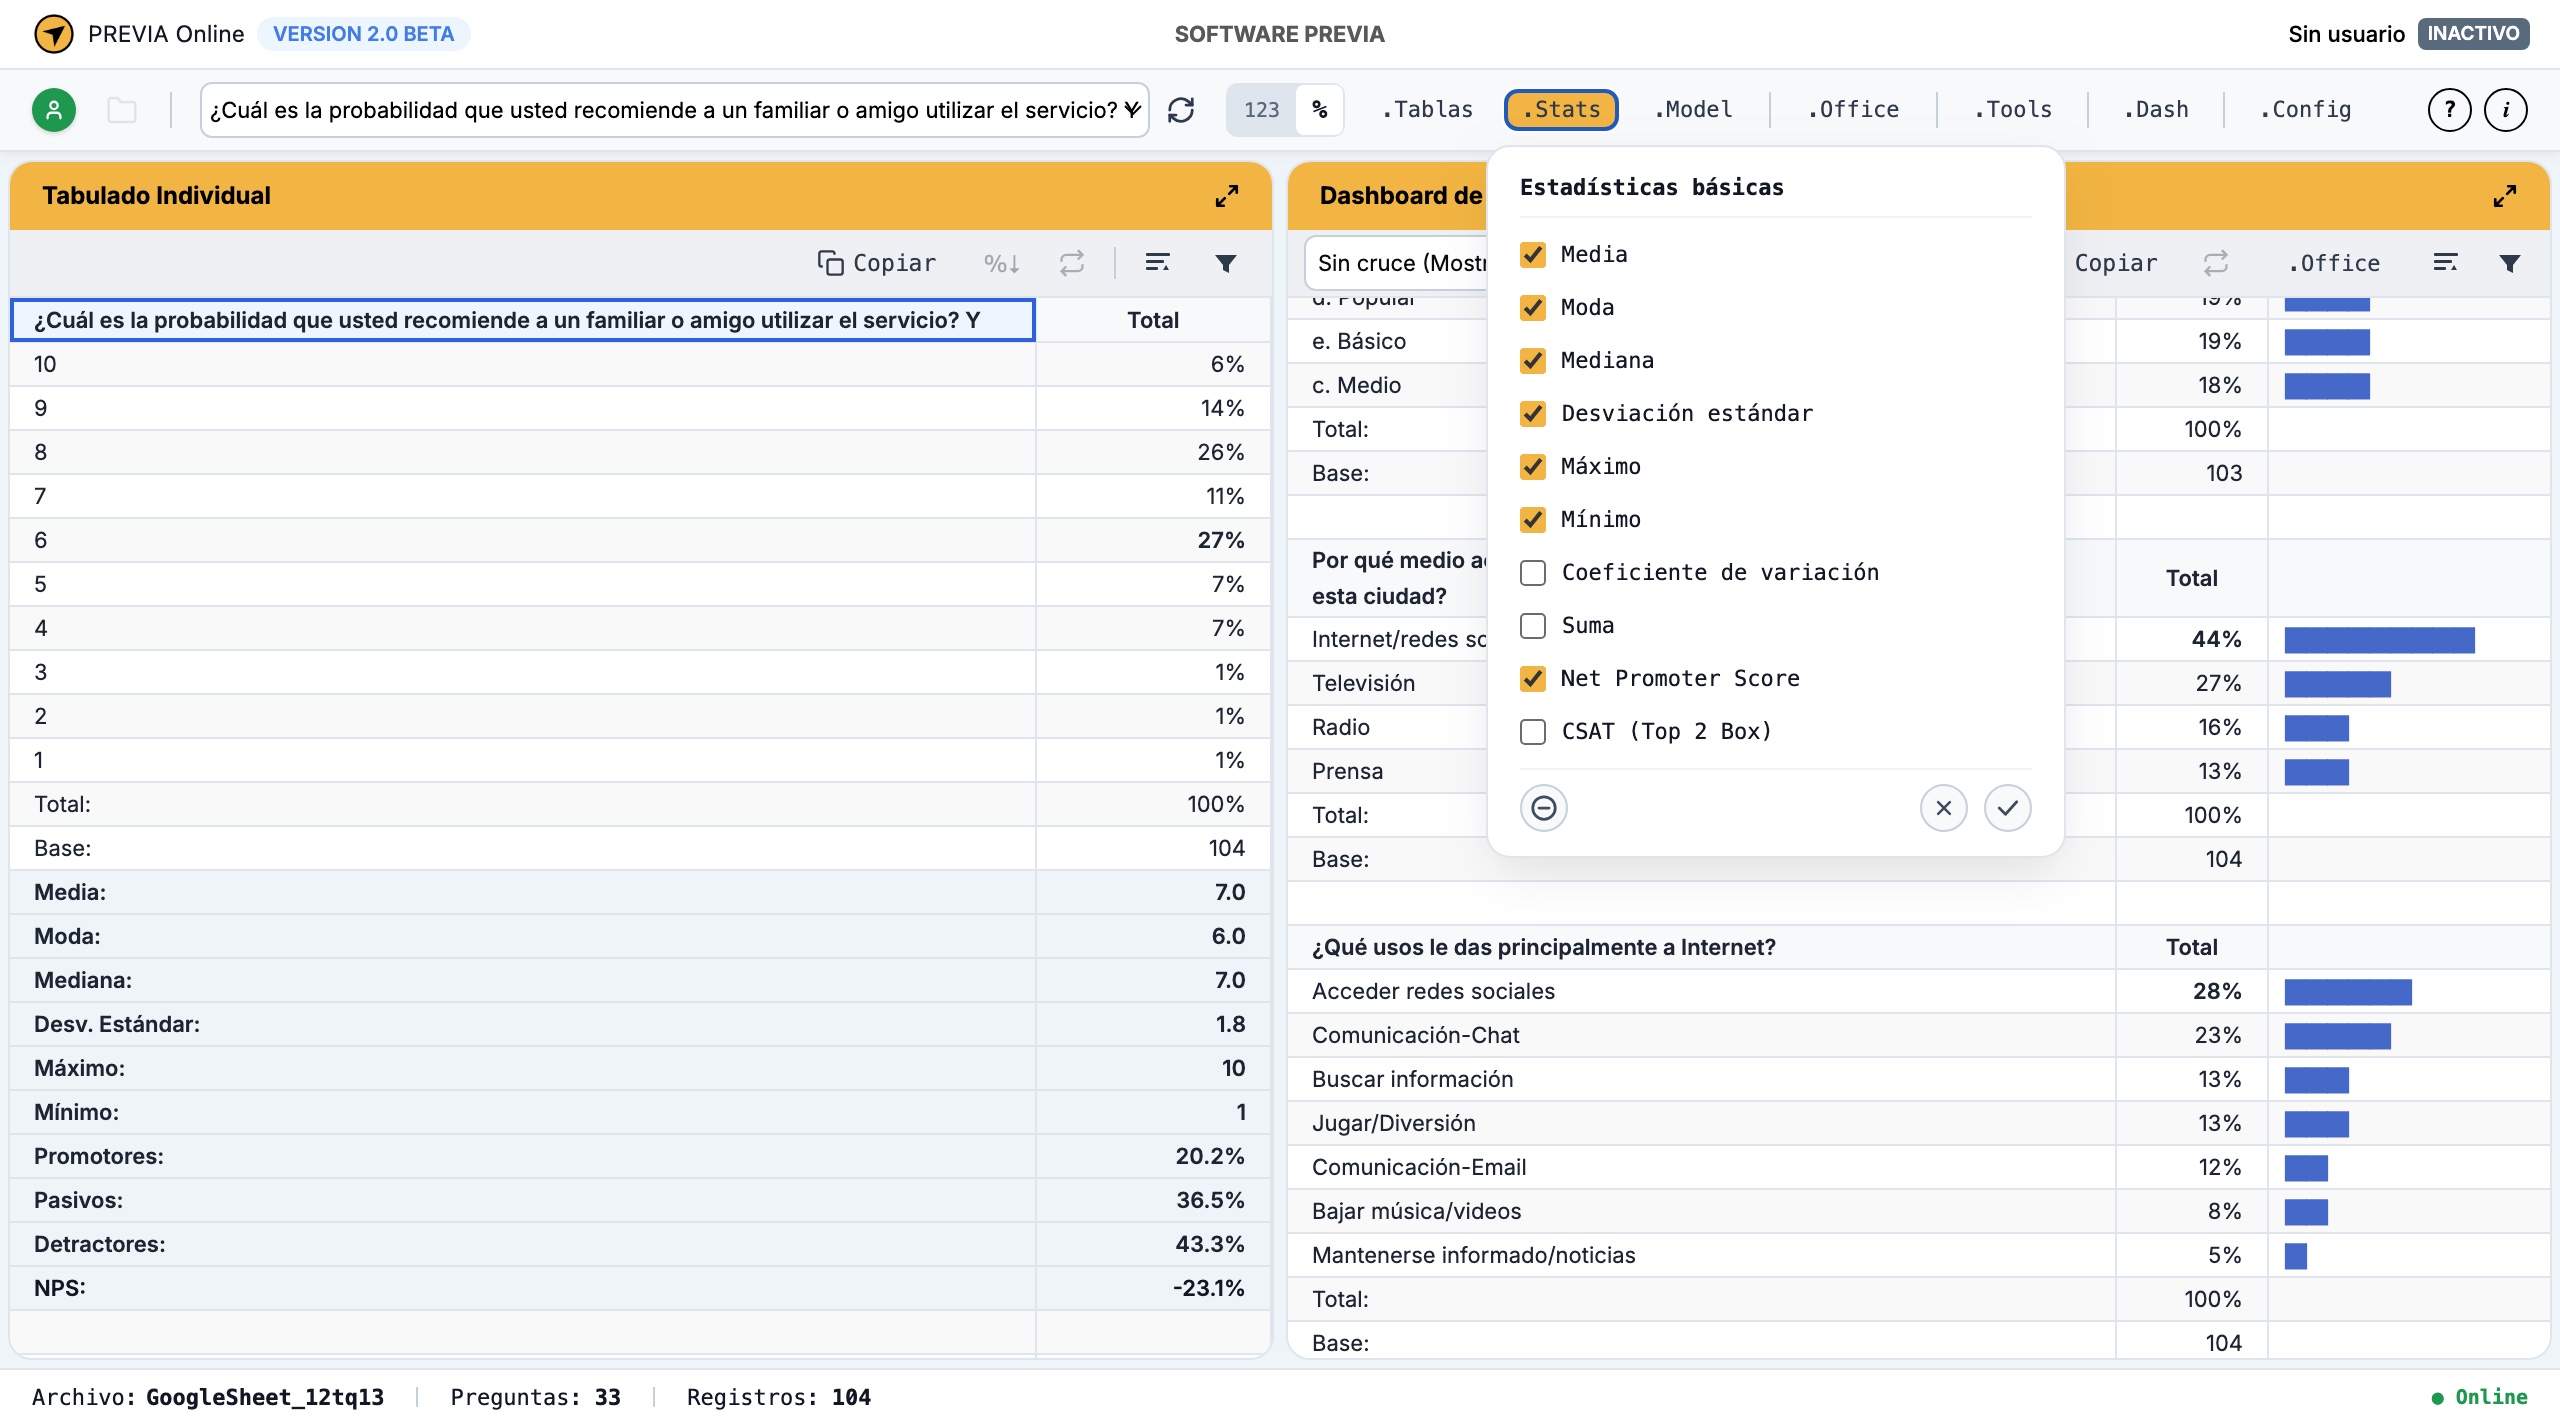This screenshot has height=1424, width=2560.
Task: Open the help question-mark icon
Action: [2449, 110]
